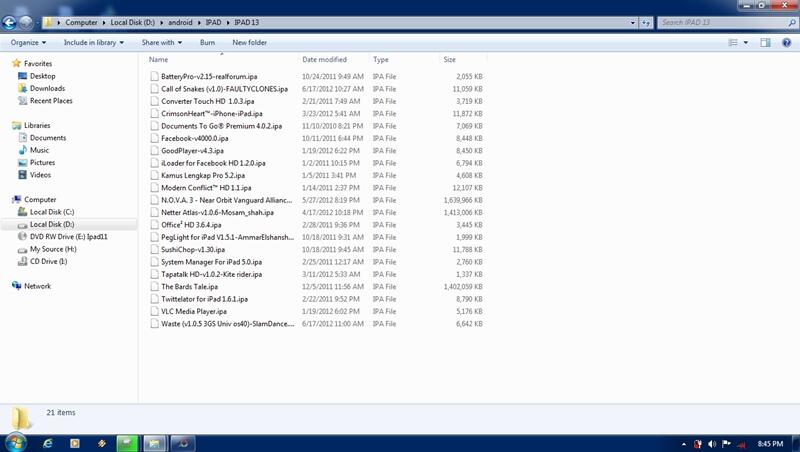The height and width of the screenshot is (452, 800).
Task: Click the Burn toolbar button
Action: point(207,42)
